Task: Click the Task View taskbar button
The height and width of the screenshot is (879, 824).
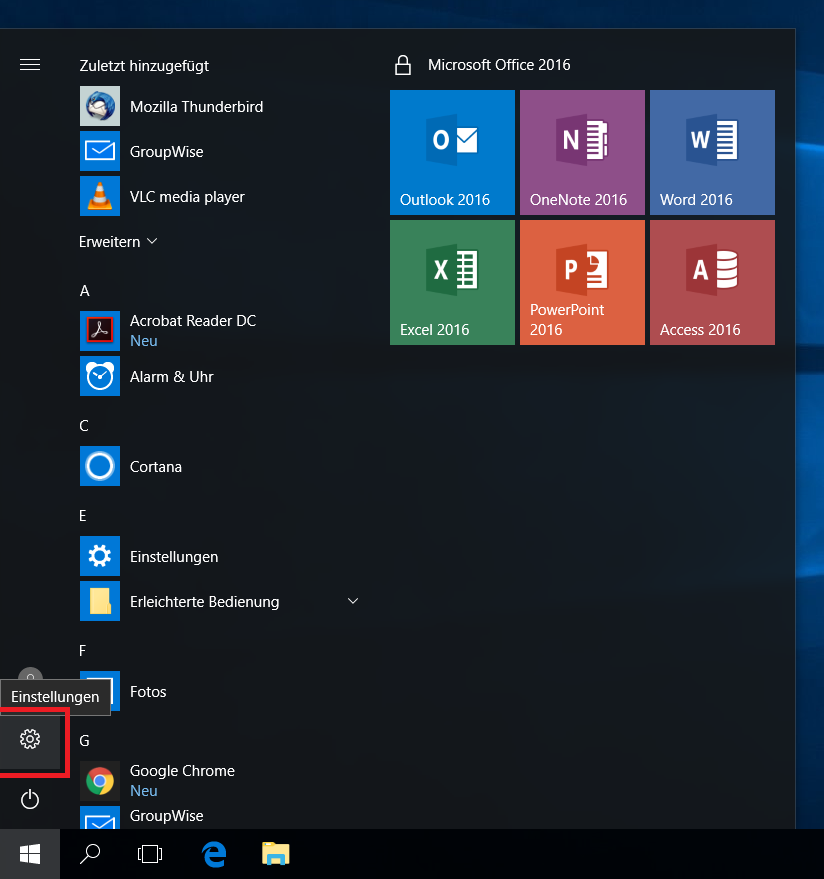Action: tap(150, 854)
